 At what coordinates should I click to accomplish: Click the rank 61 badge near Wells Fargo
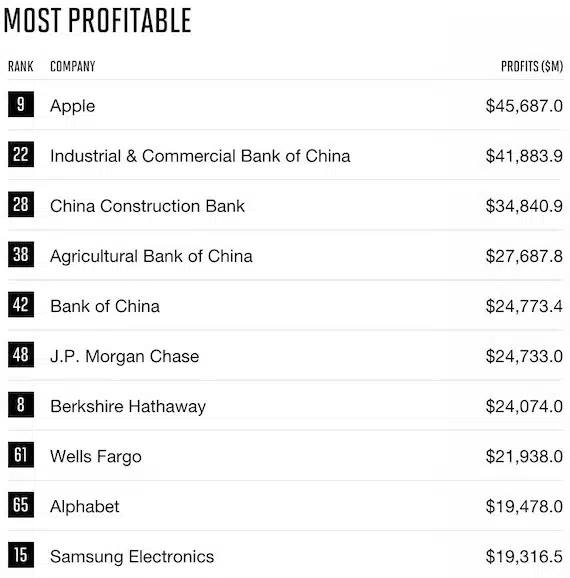point(21,455)
